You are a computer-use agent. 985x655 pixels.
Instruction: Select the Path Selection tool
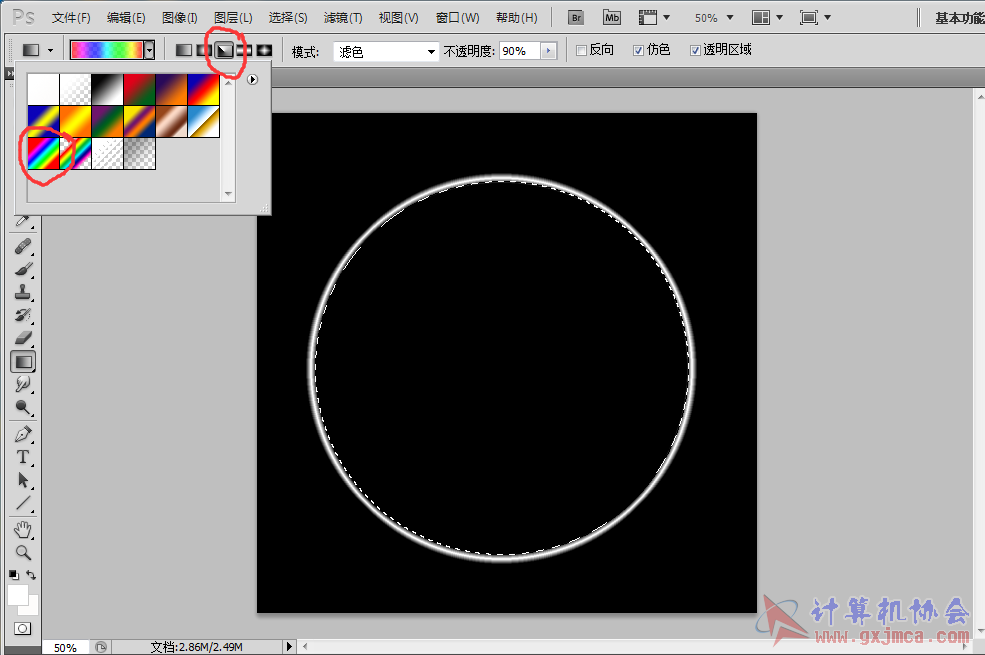click(x=23, y=480)
